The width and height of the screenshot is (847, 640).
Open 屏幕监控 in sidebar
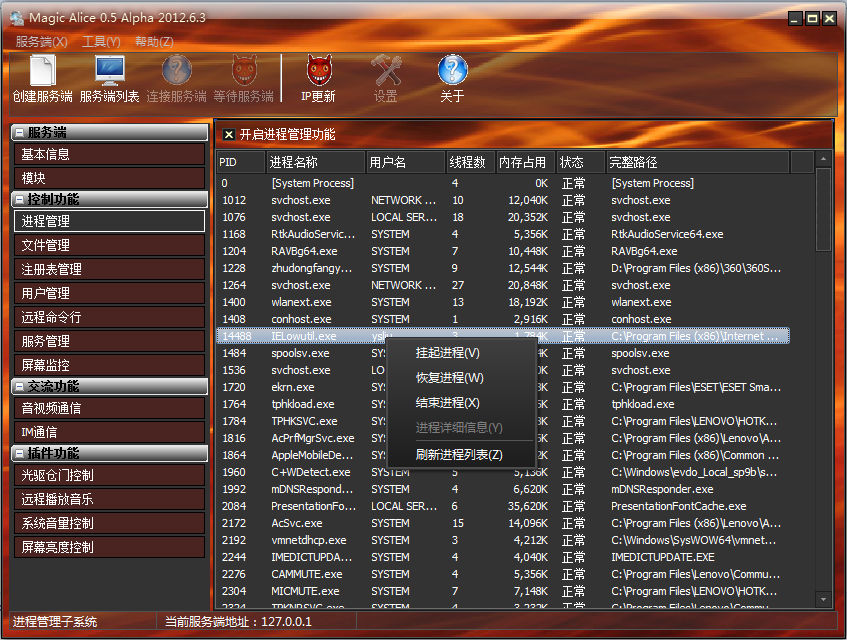pos(109,365)
